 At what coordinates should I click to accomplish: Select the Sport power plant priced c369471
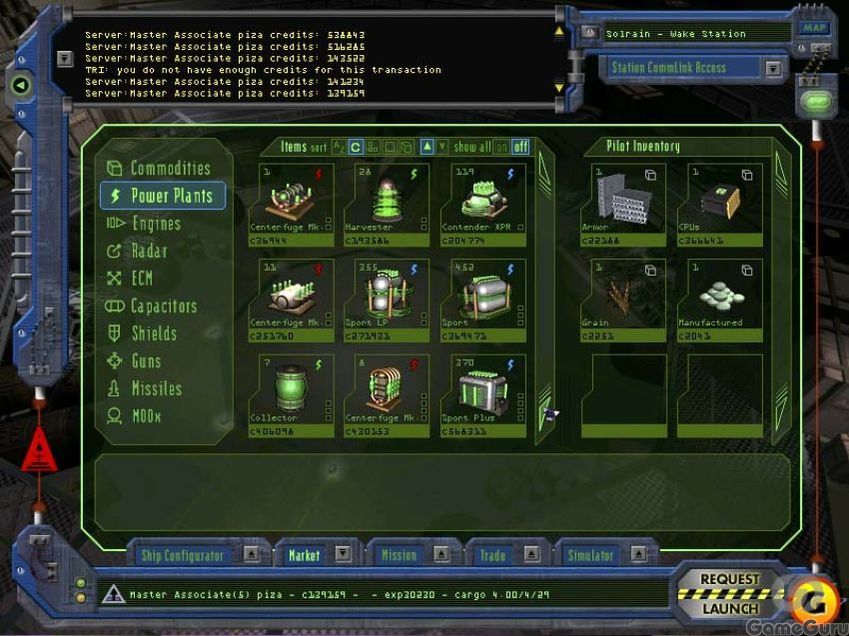point(483,301)
